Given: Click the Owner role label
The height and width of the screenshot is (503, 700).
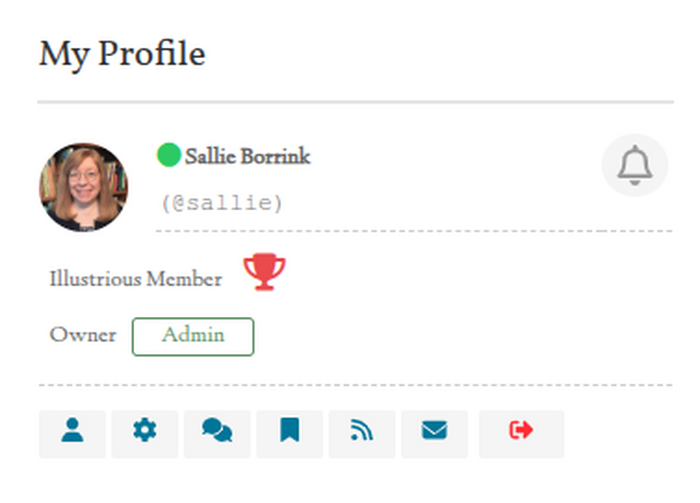Looking at the screenshot, I should coord(83,336).
